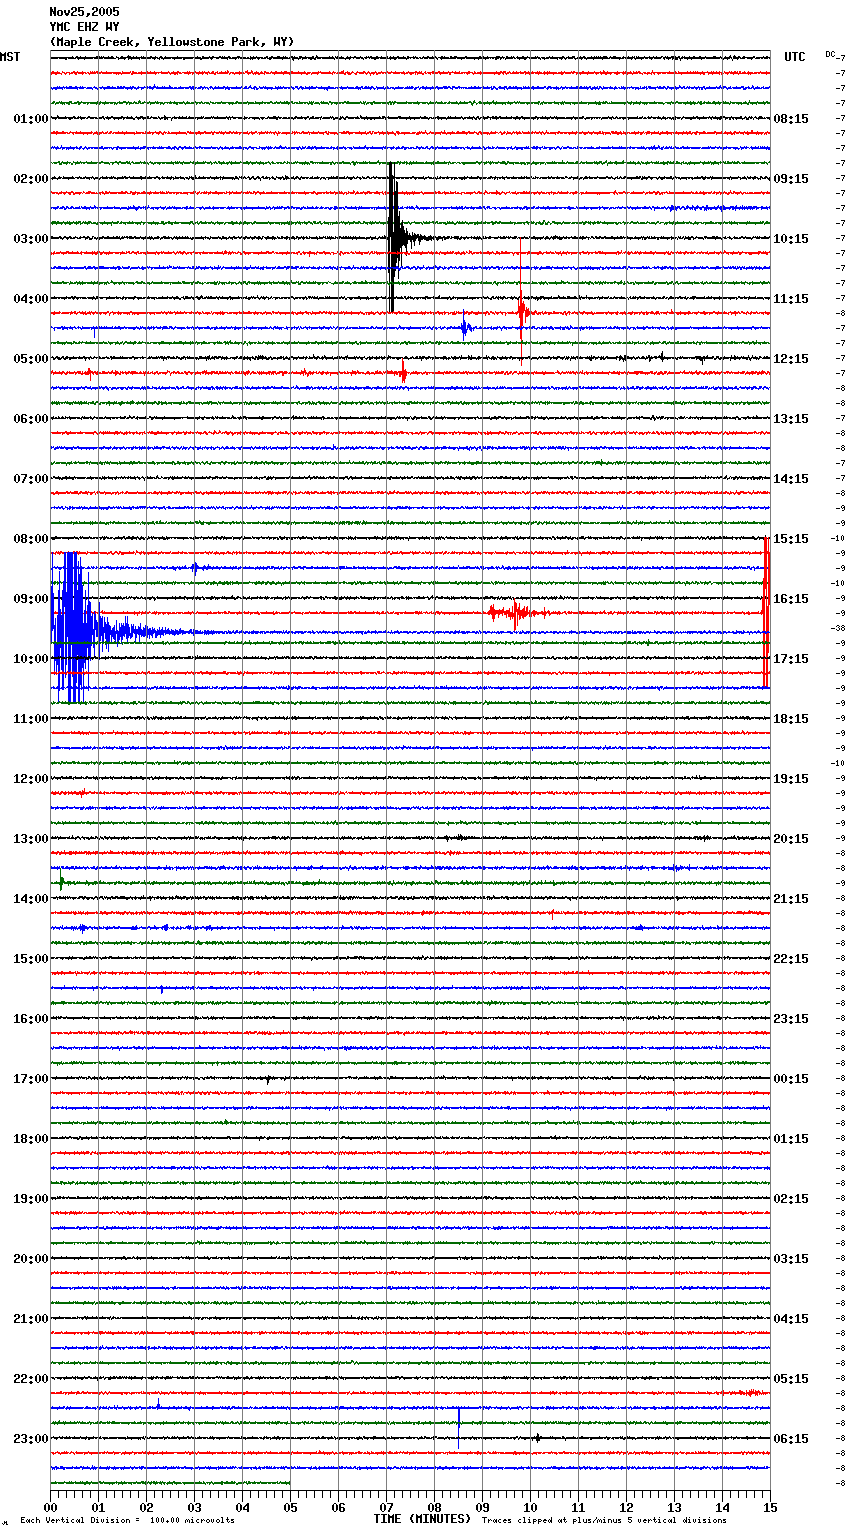
Task: Select the 08:00 MST row label
Action: click(31, 539)
